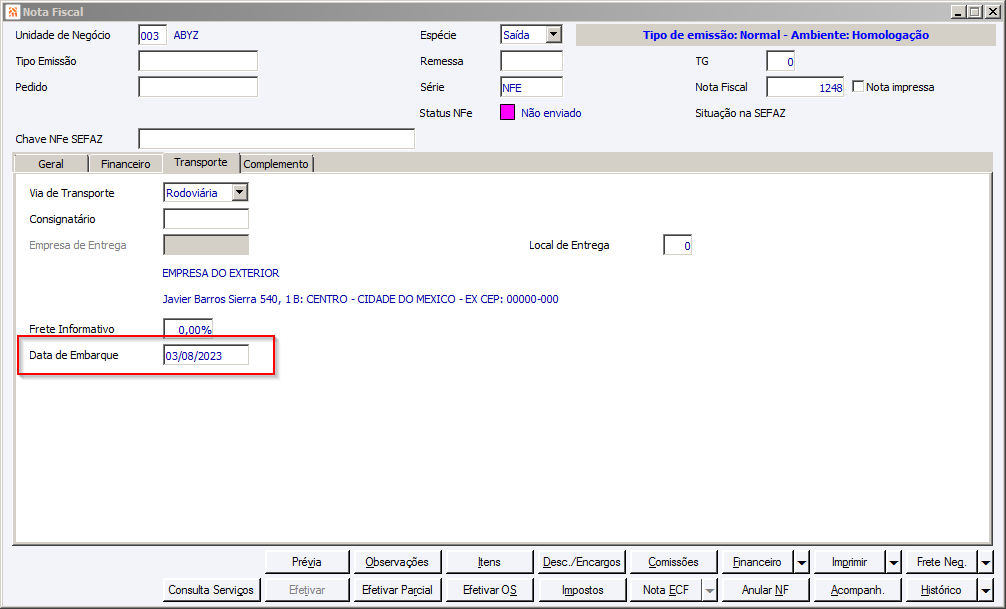Click the Nota Fiscal window title icon
The image size is (1006, 609).
(x=12, y=12)
